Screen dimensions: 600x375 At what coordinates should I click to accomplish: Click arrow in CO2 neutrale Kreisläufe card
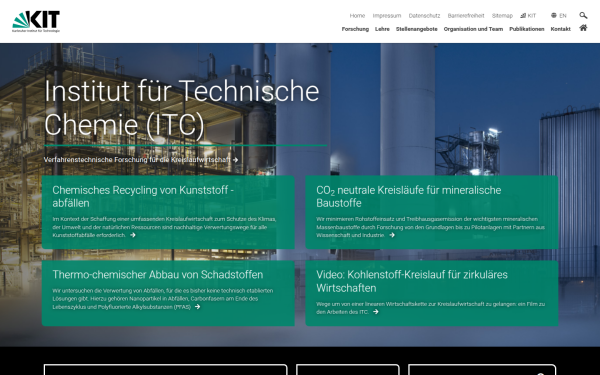click(x=392, y=235)
